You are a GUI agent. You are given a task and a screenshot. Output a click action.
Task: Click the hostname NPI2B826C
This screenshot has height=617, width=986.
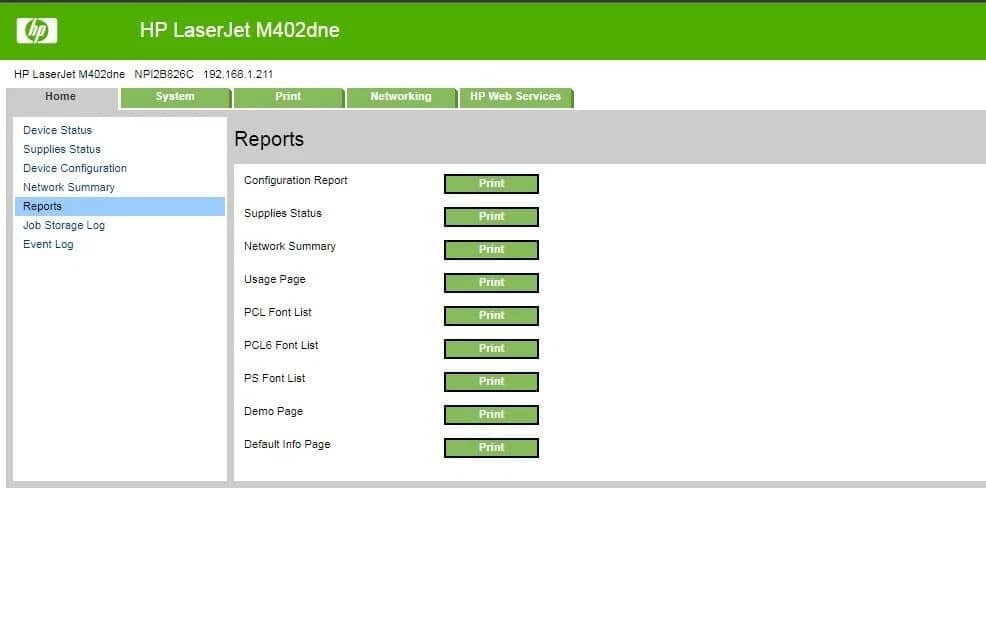[164, 74]
